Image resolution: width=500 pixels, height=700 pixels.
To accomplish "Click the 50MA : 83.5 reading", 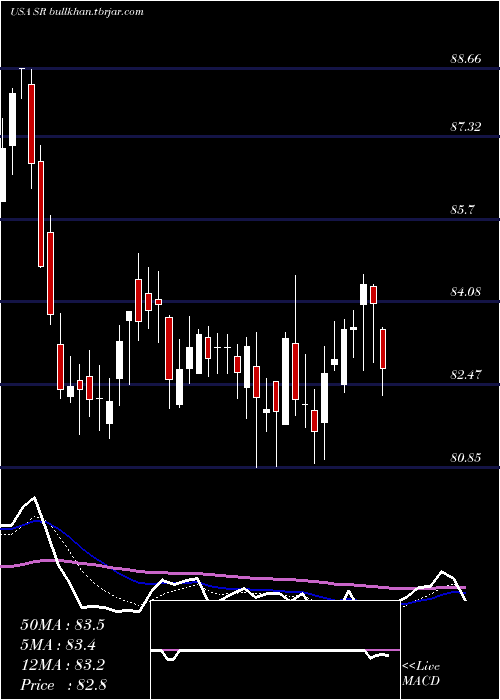I will click(x=62, y=625).
